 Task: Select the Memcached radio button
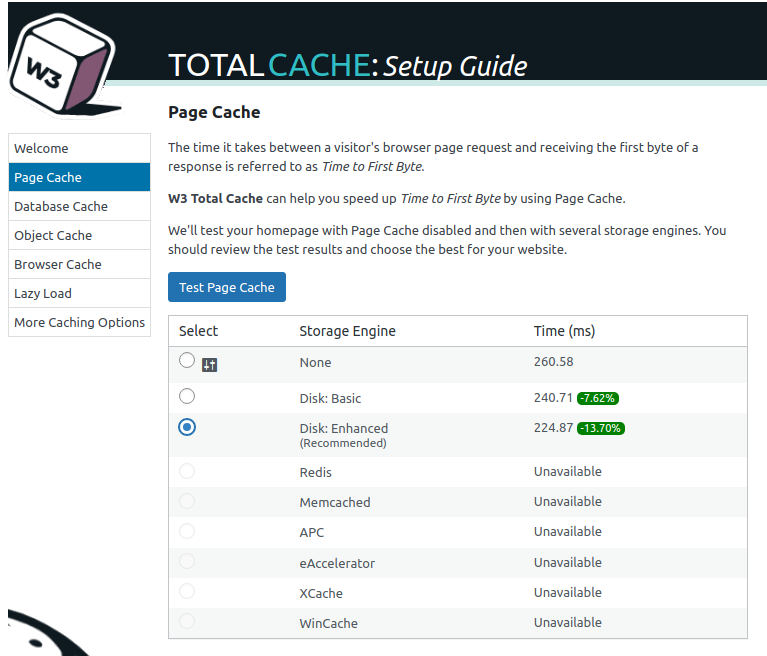click(187, 501)
